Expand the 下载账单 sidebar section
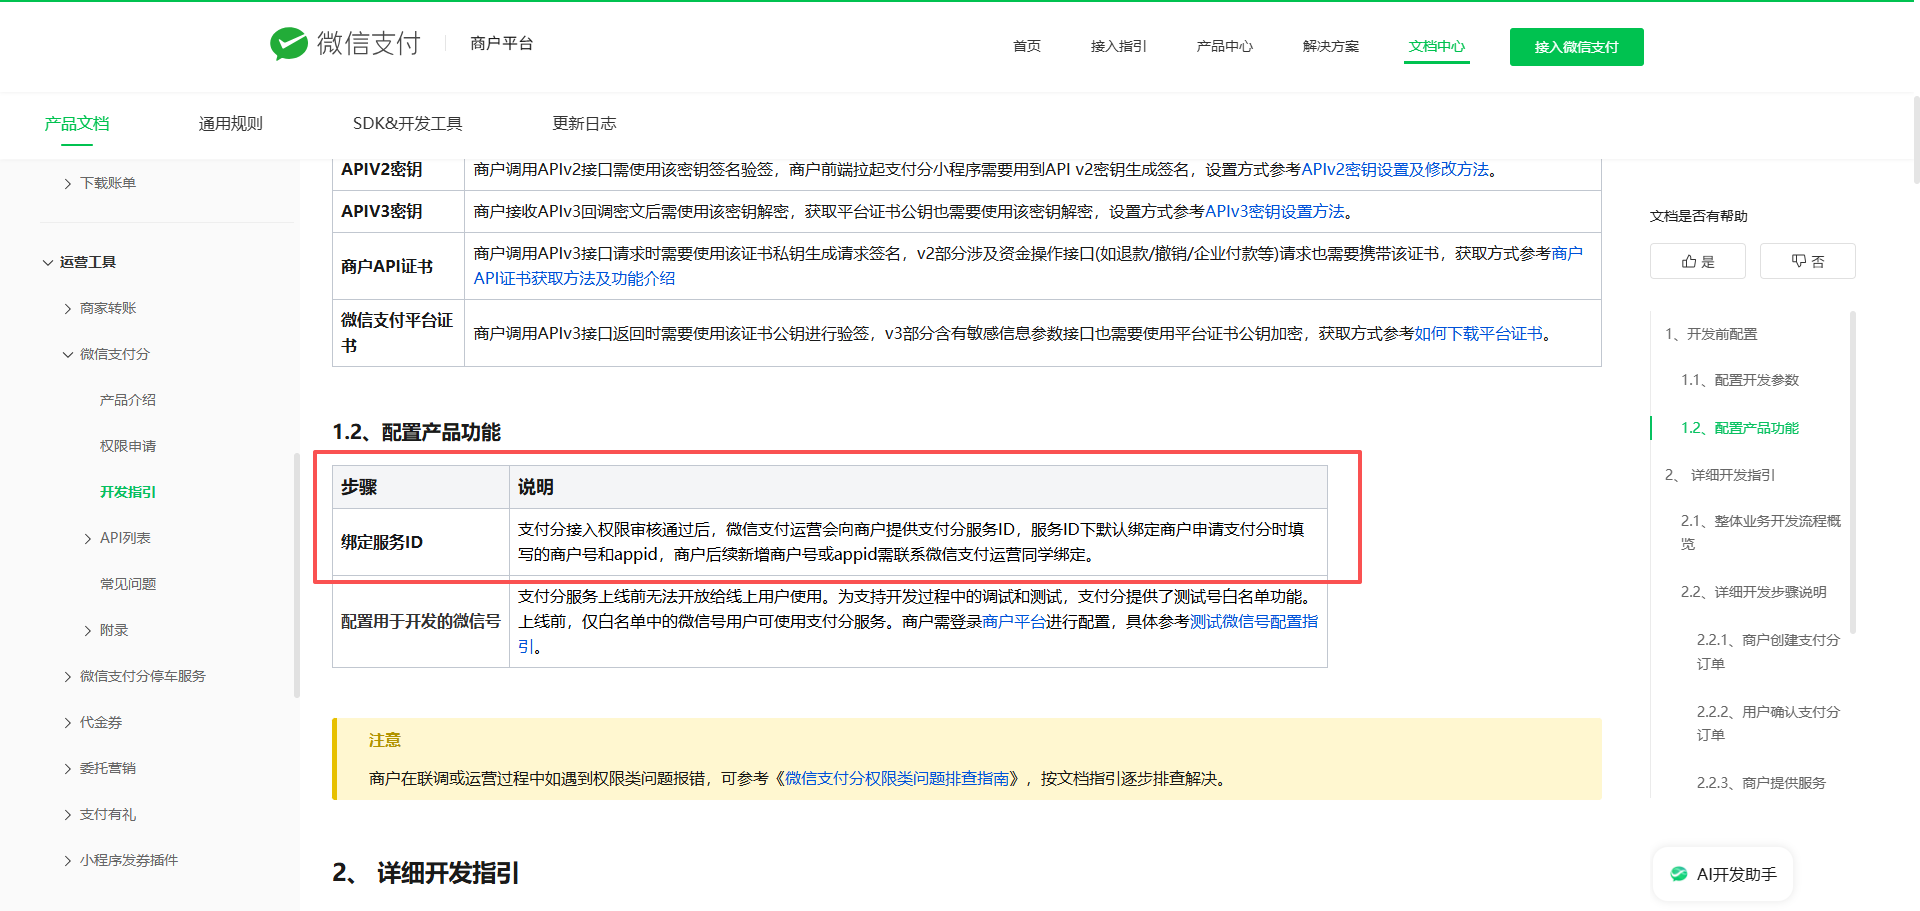 68,183
